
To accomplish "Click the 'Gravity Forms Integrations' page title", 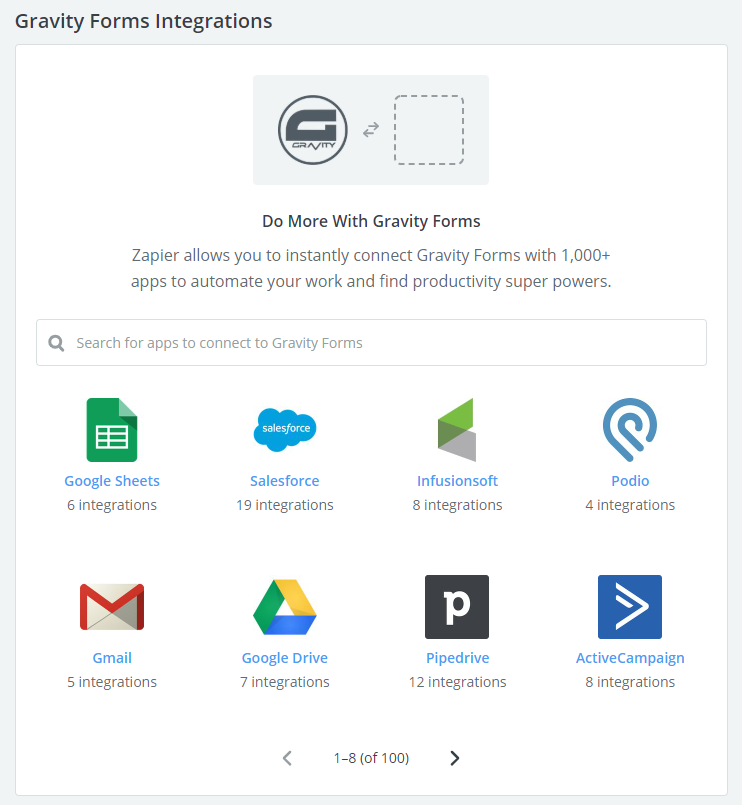I will (144, 22).
